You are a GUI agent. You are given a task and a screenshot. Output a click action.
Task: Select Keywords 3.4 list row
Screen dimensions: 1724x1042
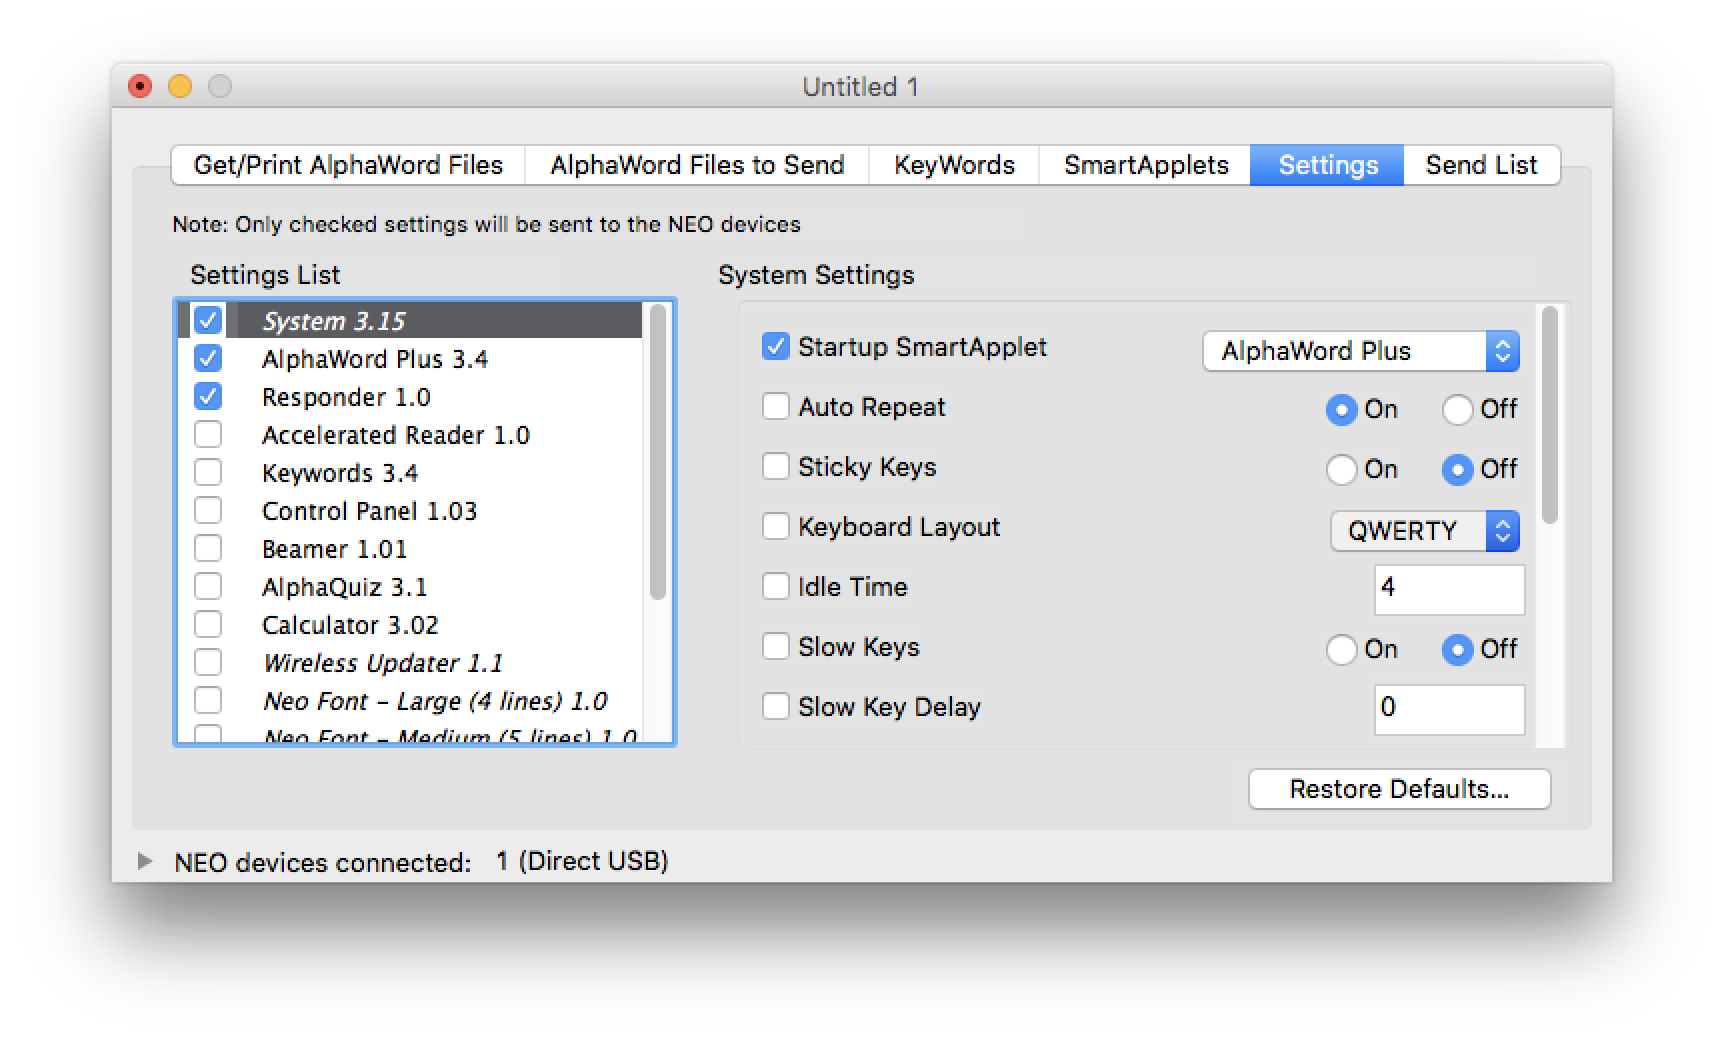point(410,472)
